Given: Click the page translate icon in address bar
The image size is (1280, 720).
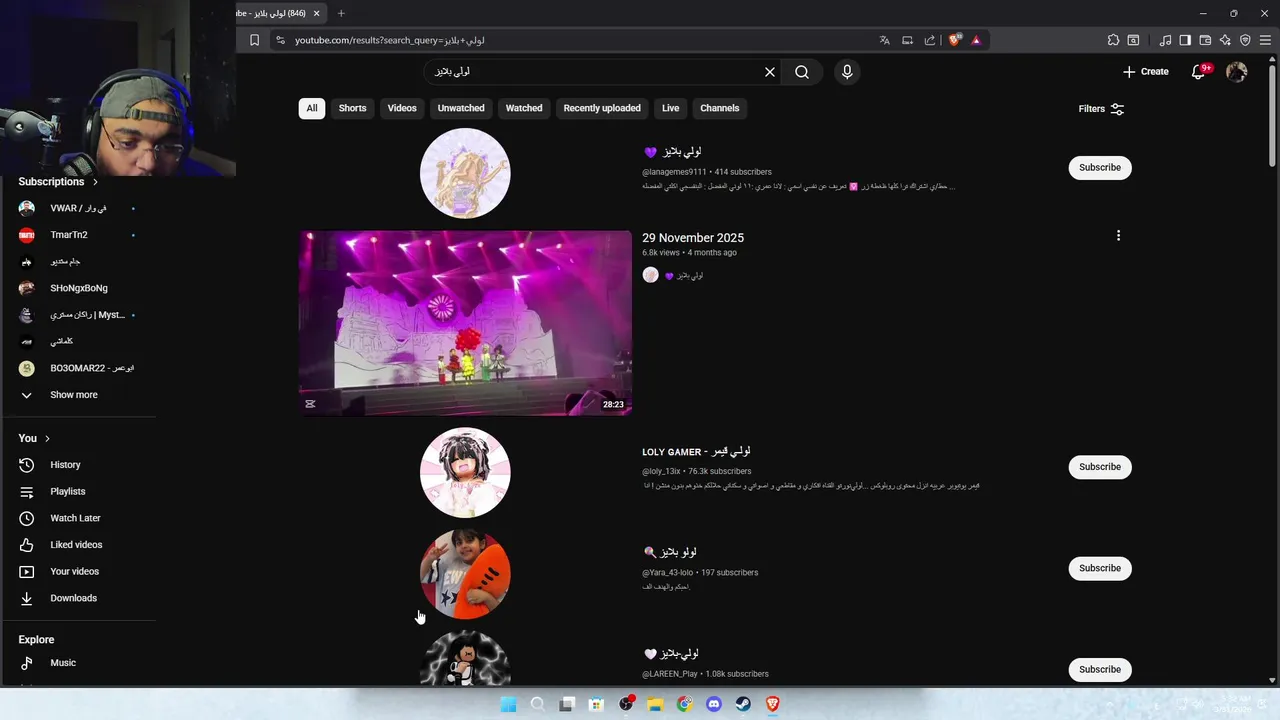Looking at the screenshot, I should tap(885, 40).
